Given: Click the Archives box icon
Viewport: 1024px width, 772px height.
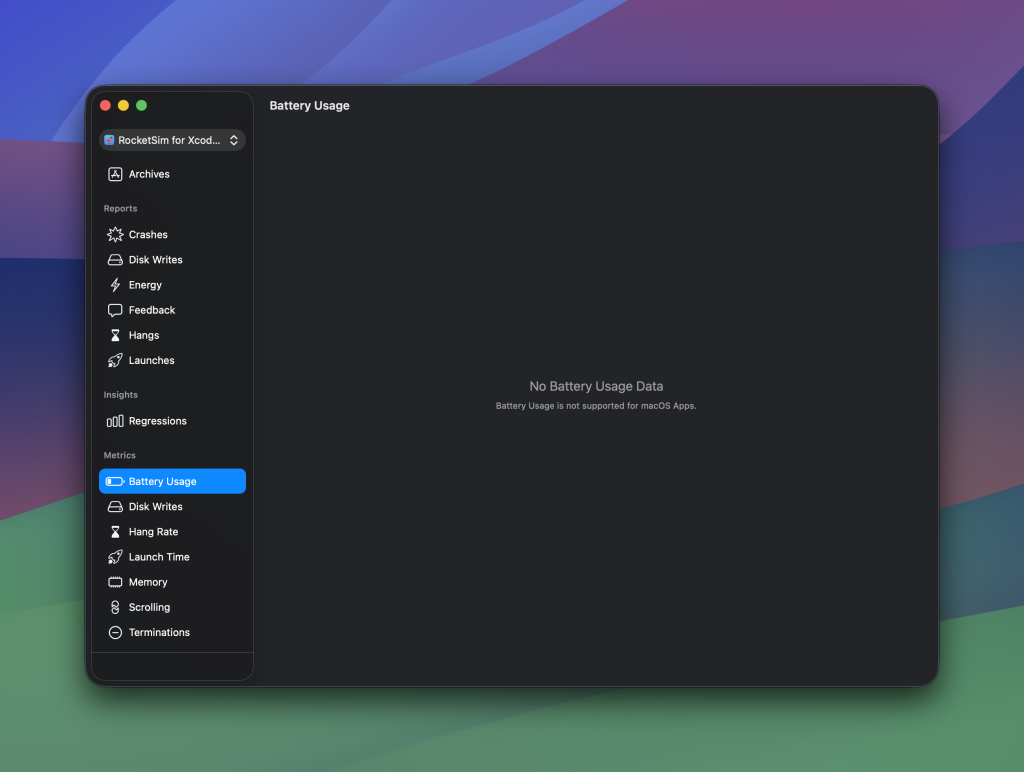Looking at the screenshot, I should 116,174.
